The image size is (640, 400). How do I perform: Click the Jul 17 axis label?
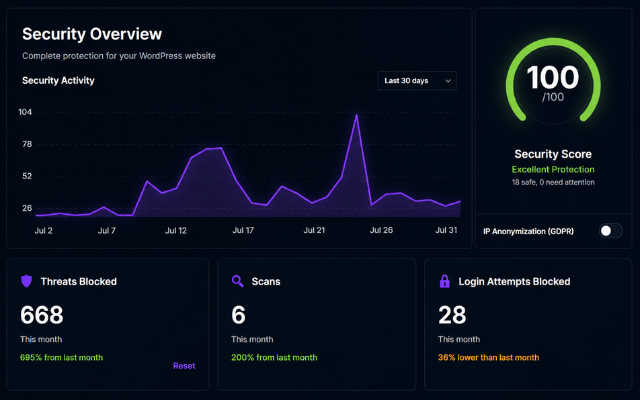pyautogui.click(x=243, y=231)
